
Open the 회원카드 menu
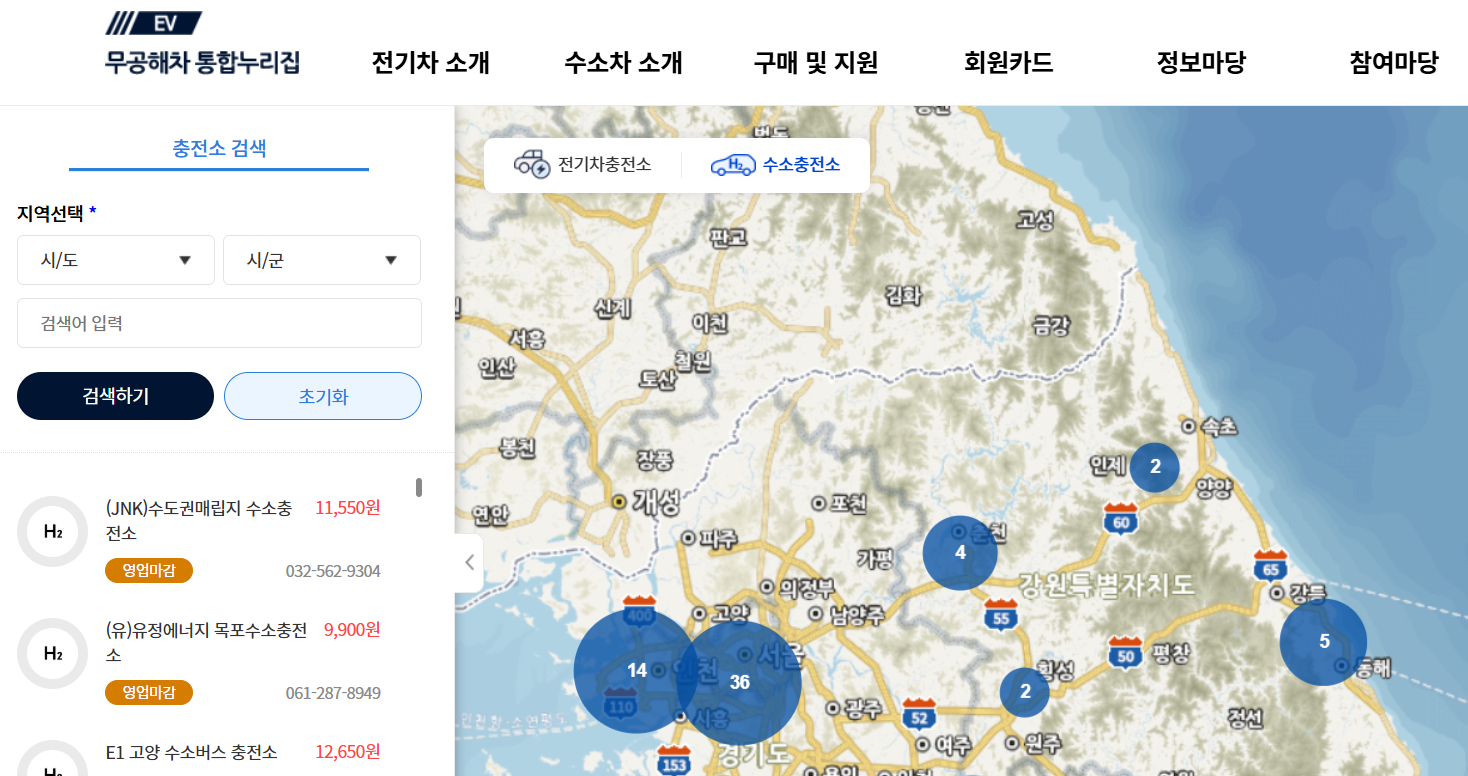(x=1008, y=62)
